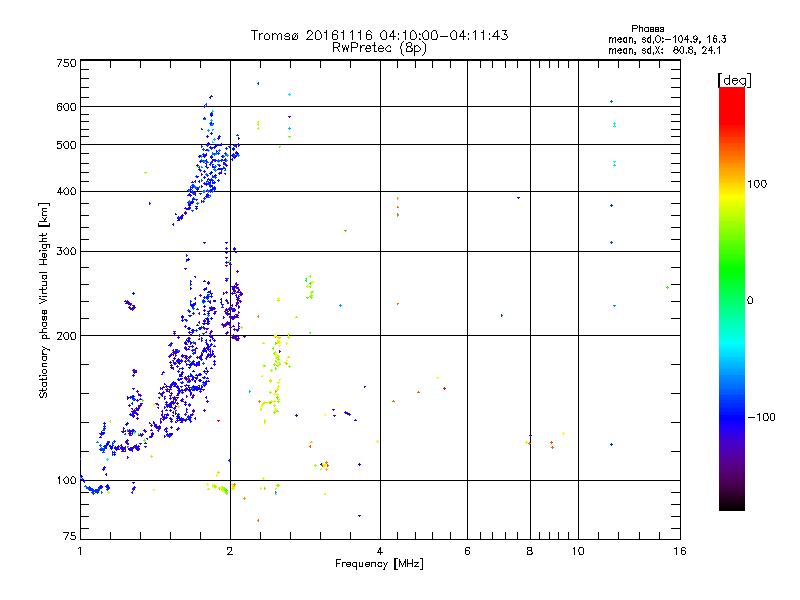This screenshot has width=800, height=600.
Task: Click the '[deg]' colorbar unit label
Action: [x=734, y=80]
